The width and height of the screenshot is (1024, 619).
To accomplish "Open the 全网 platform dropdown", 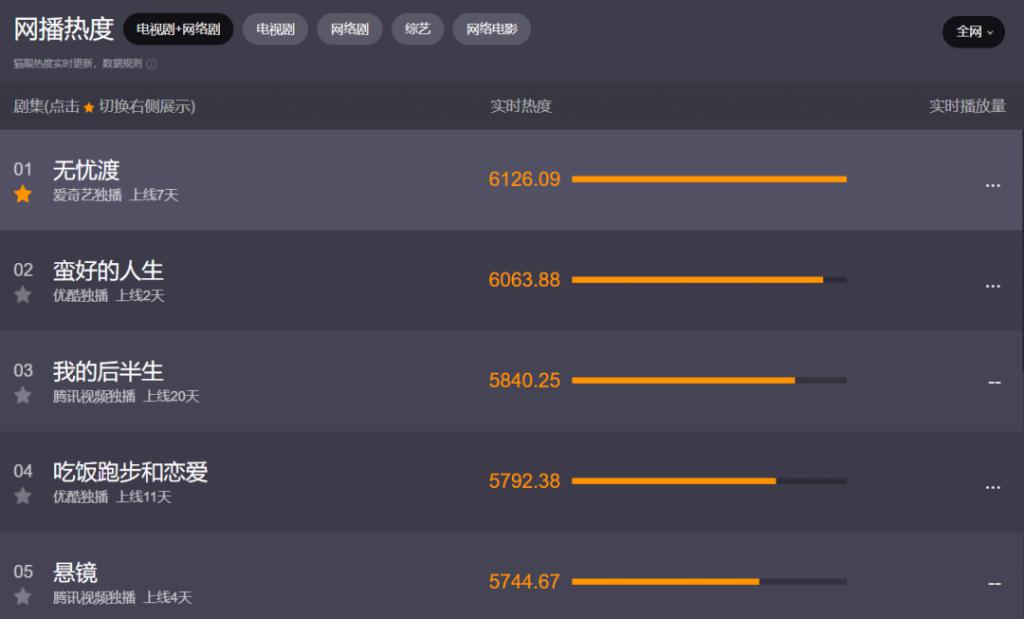I will pyautogui.click(x=973, y=31).
